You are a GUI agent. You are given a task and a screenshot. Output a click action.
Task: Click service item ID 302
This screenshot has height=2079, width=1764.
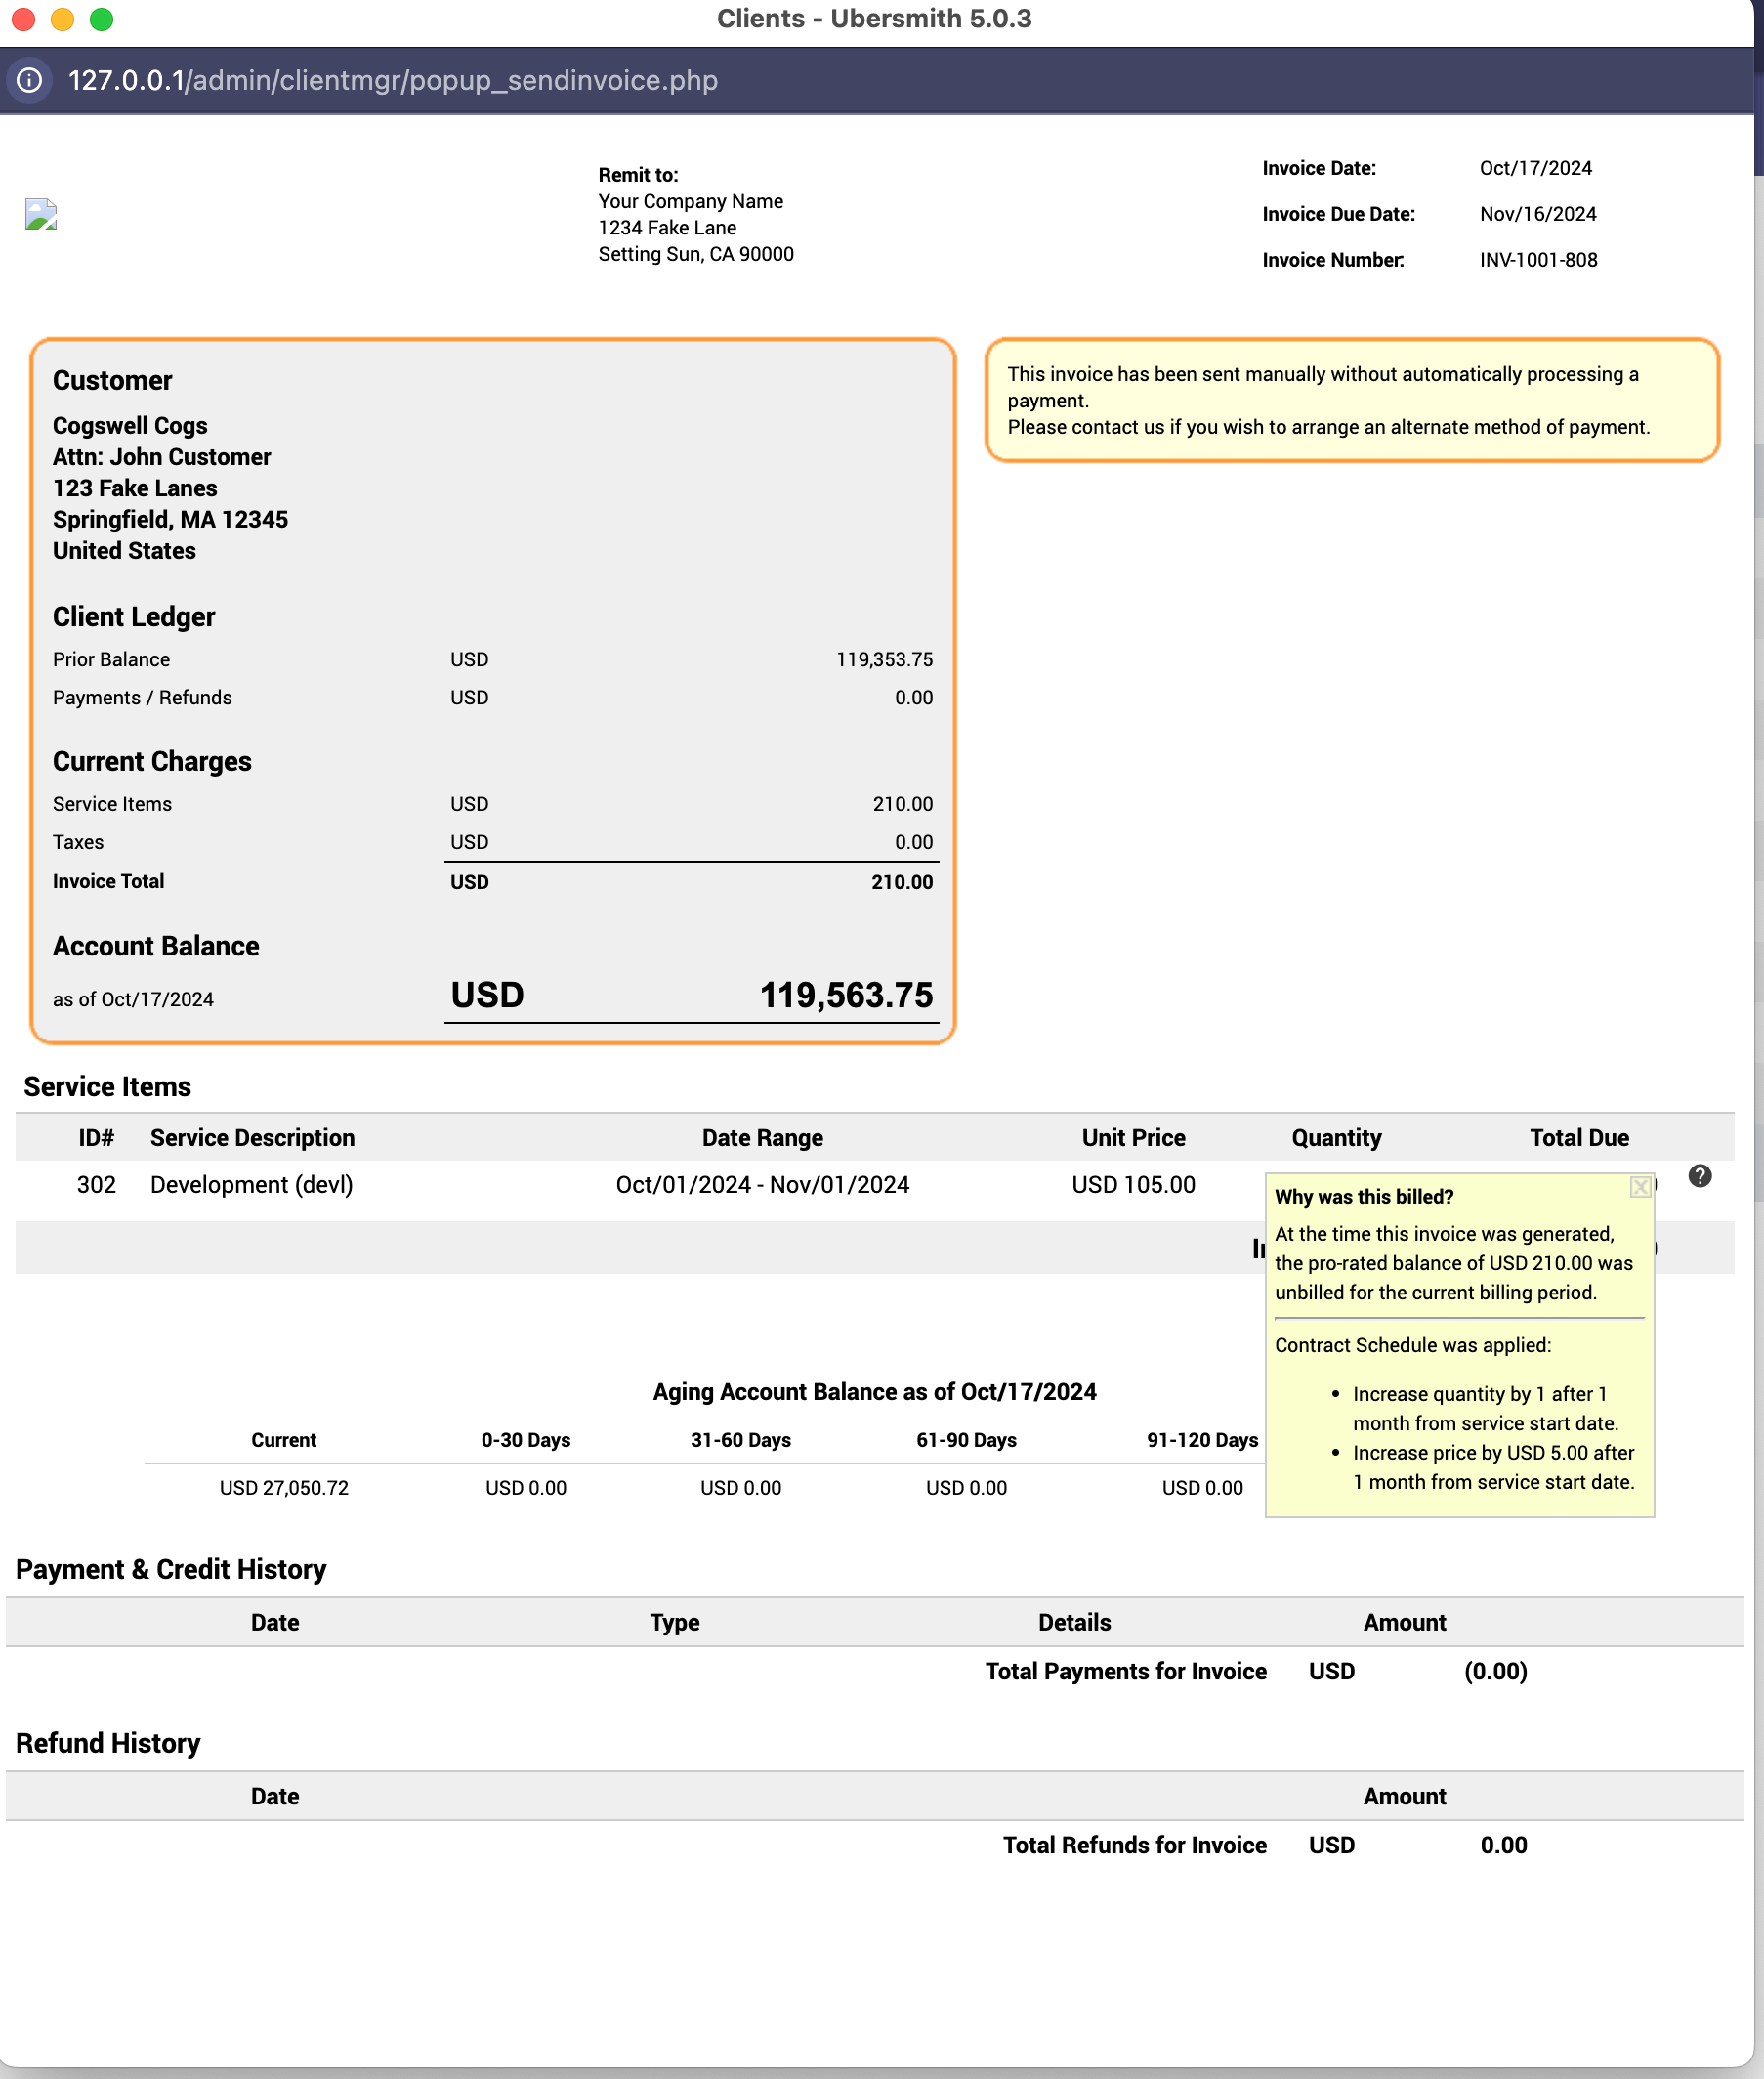click(x=96, y=1185)
